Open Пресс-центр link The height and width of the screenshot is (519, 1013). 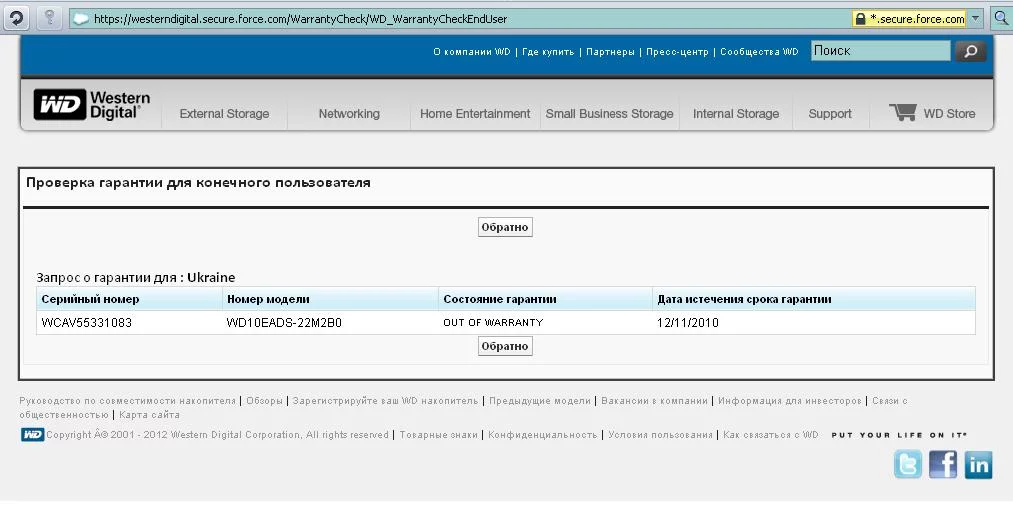point(677,52)
